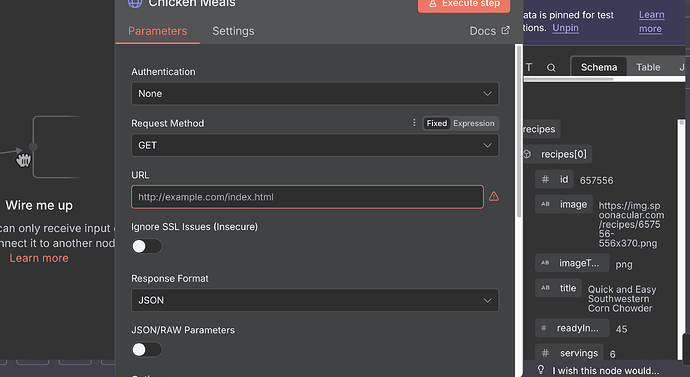Click Learn more link in pinned data banner
690x377 pixels.
click(x=651, y=22)
